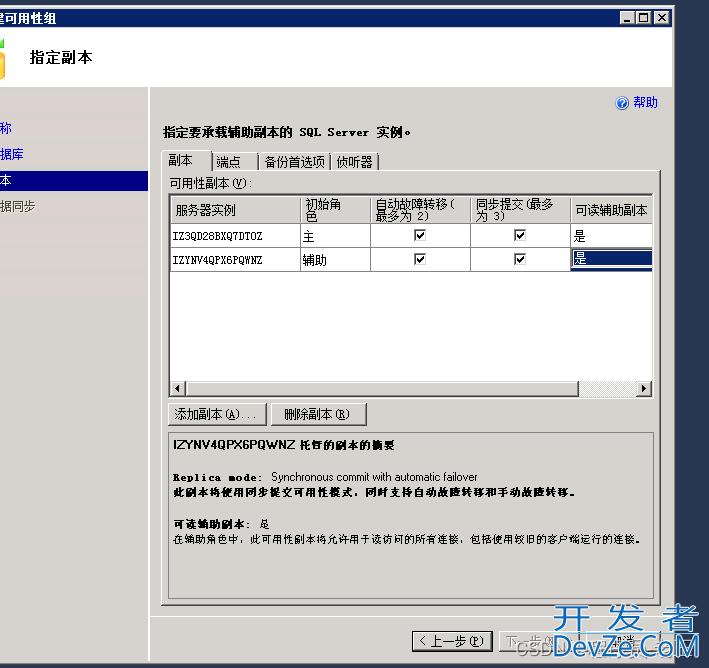The width and height of the screenshot is (709, 668).
Task: Select the highlighted 本 step in sidebar
Action: [x=74, y=181]
